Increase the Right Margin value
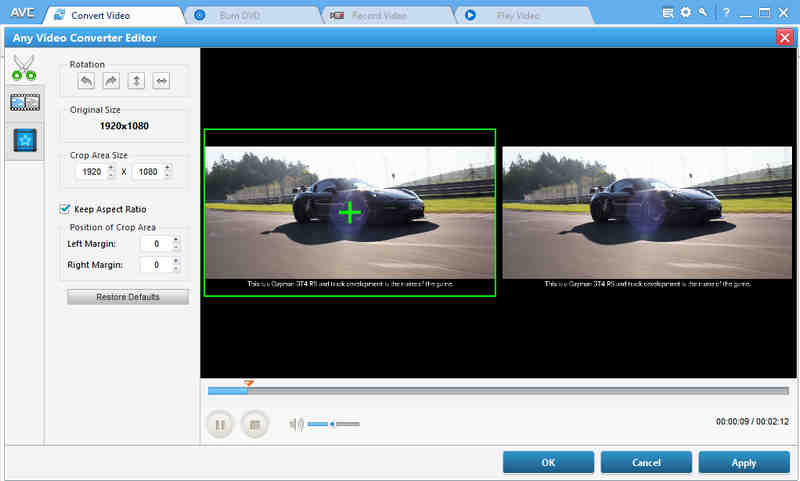Viewport: 800px width, 481px height. click(x=176, y=261)
